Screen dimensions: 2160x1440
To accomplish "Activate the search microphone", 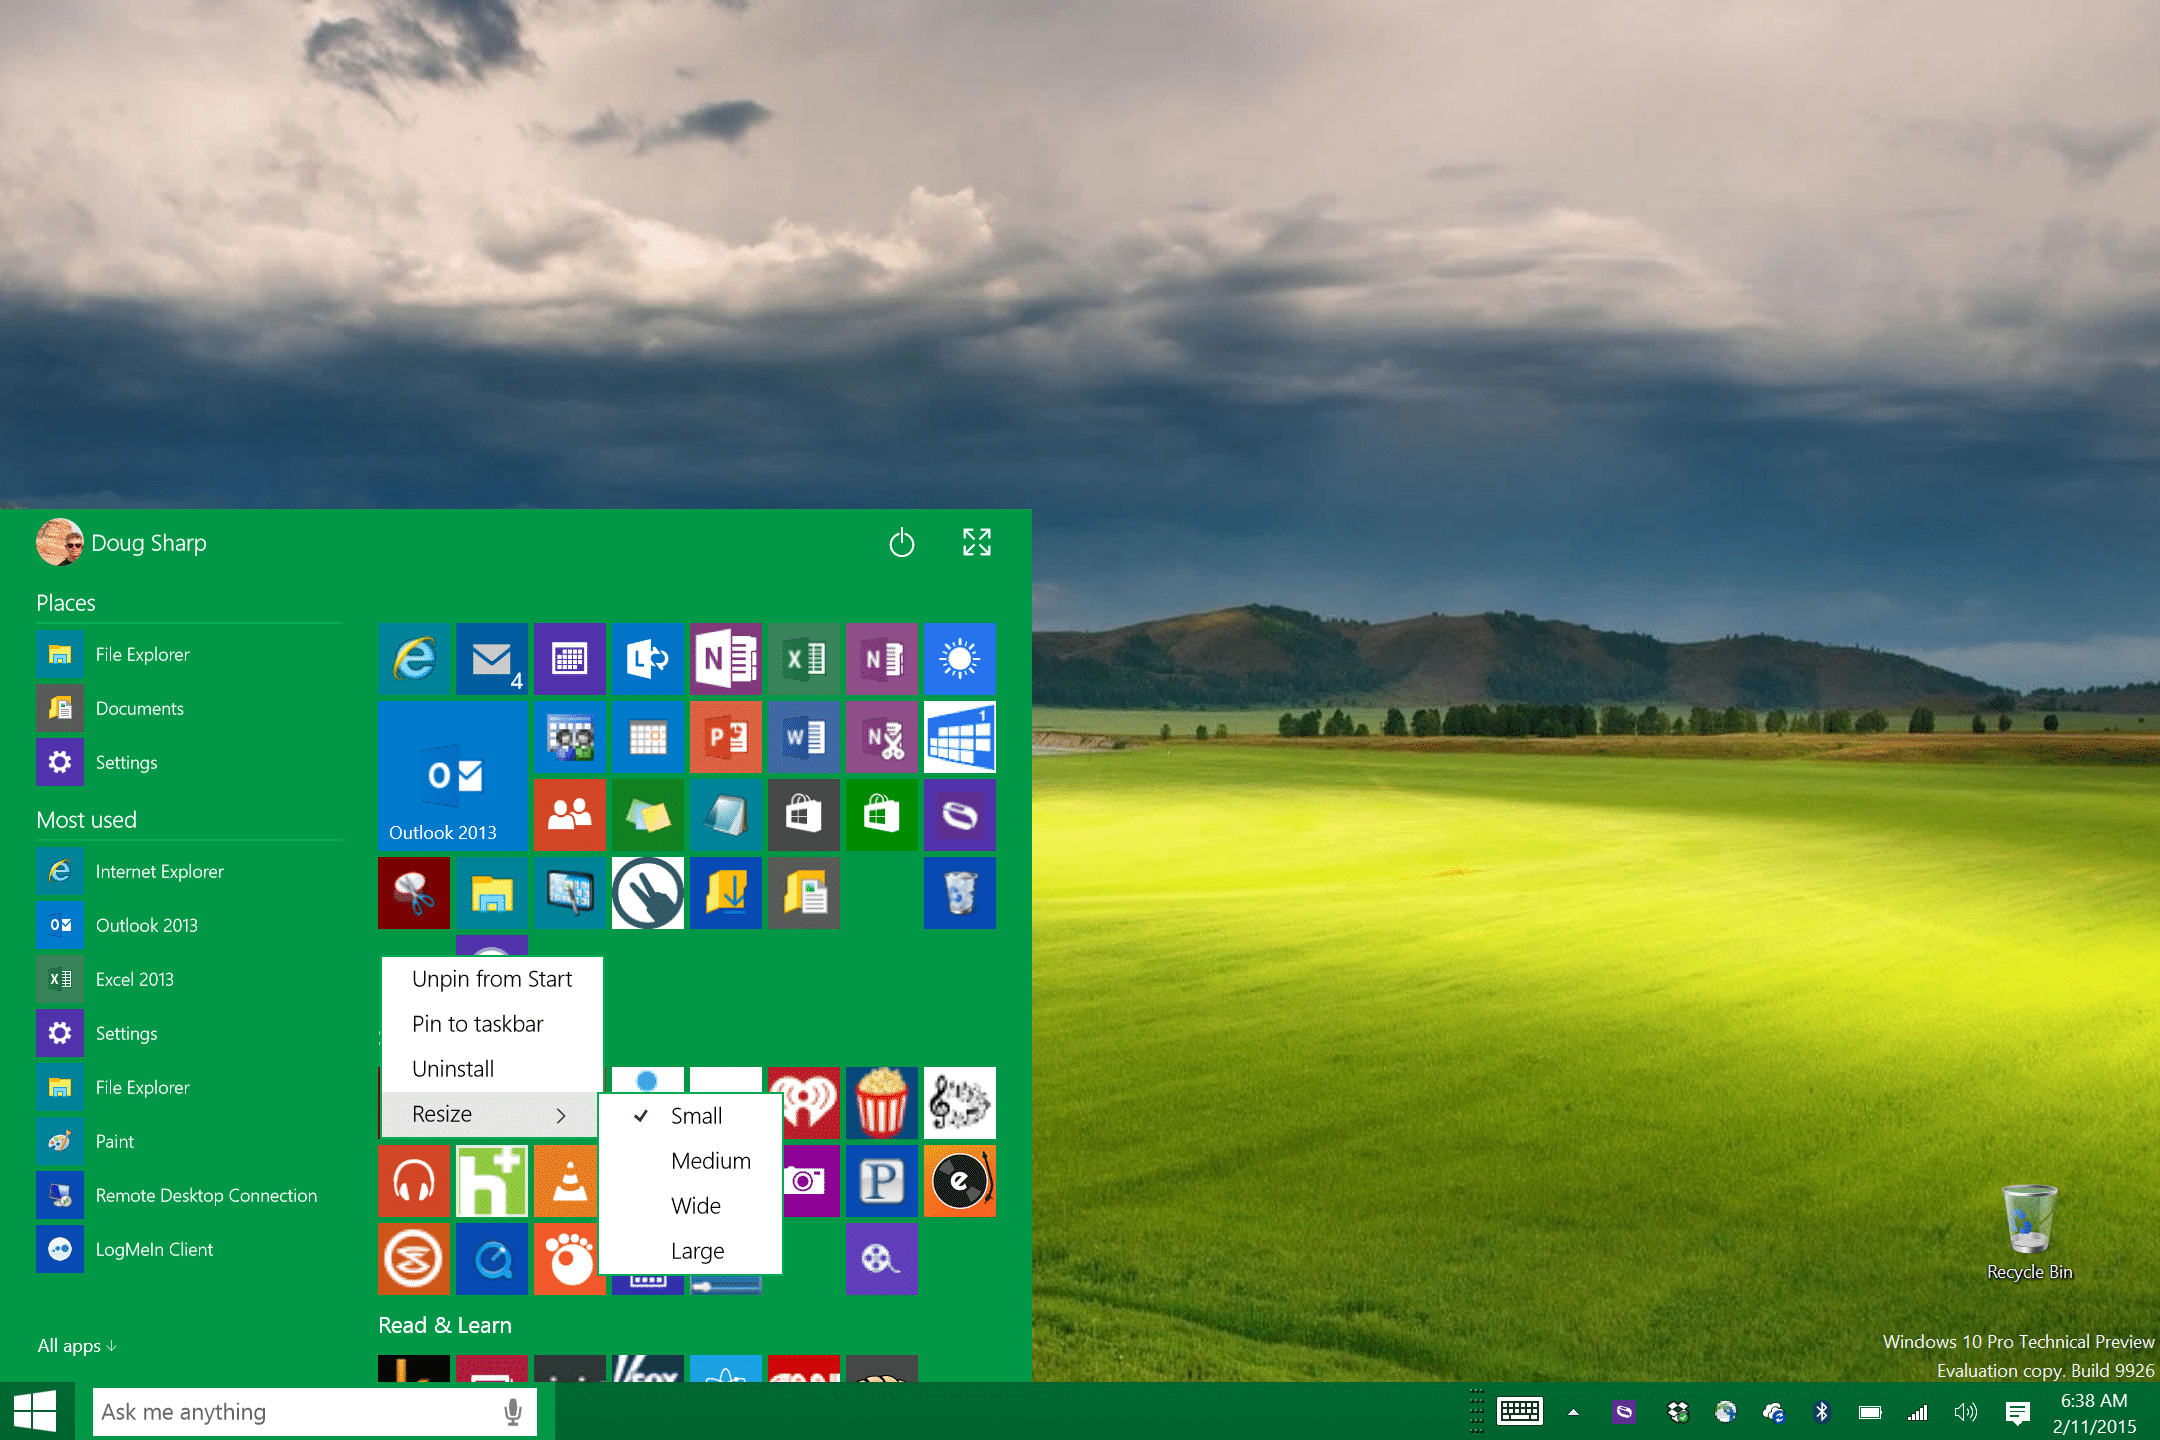I will [x=513, y=1412].
